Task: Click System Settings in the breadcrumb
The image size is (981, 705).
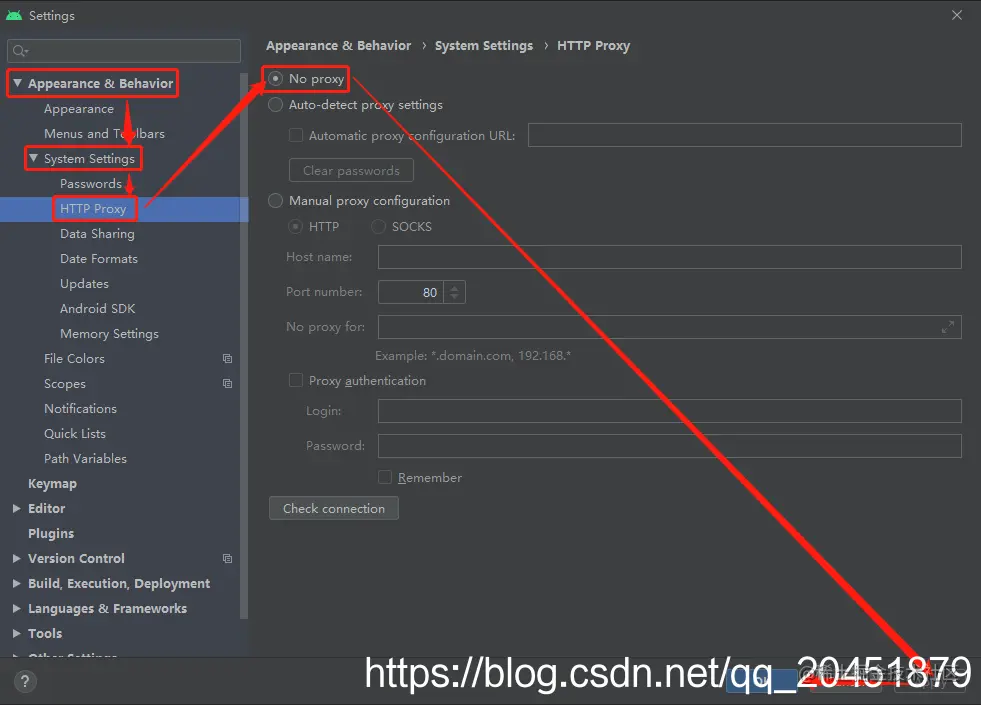Action: (484, 46)
